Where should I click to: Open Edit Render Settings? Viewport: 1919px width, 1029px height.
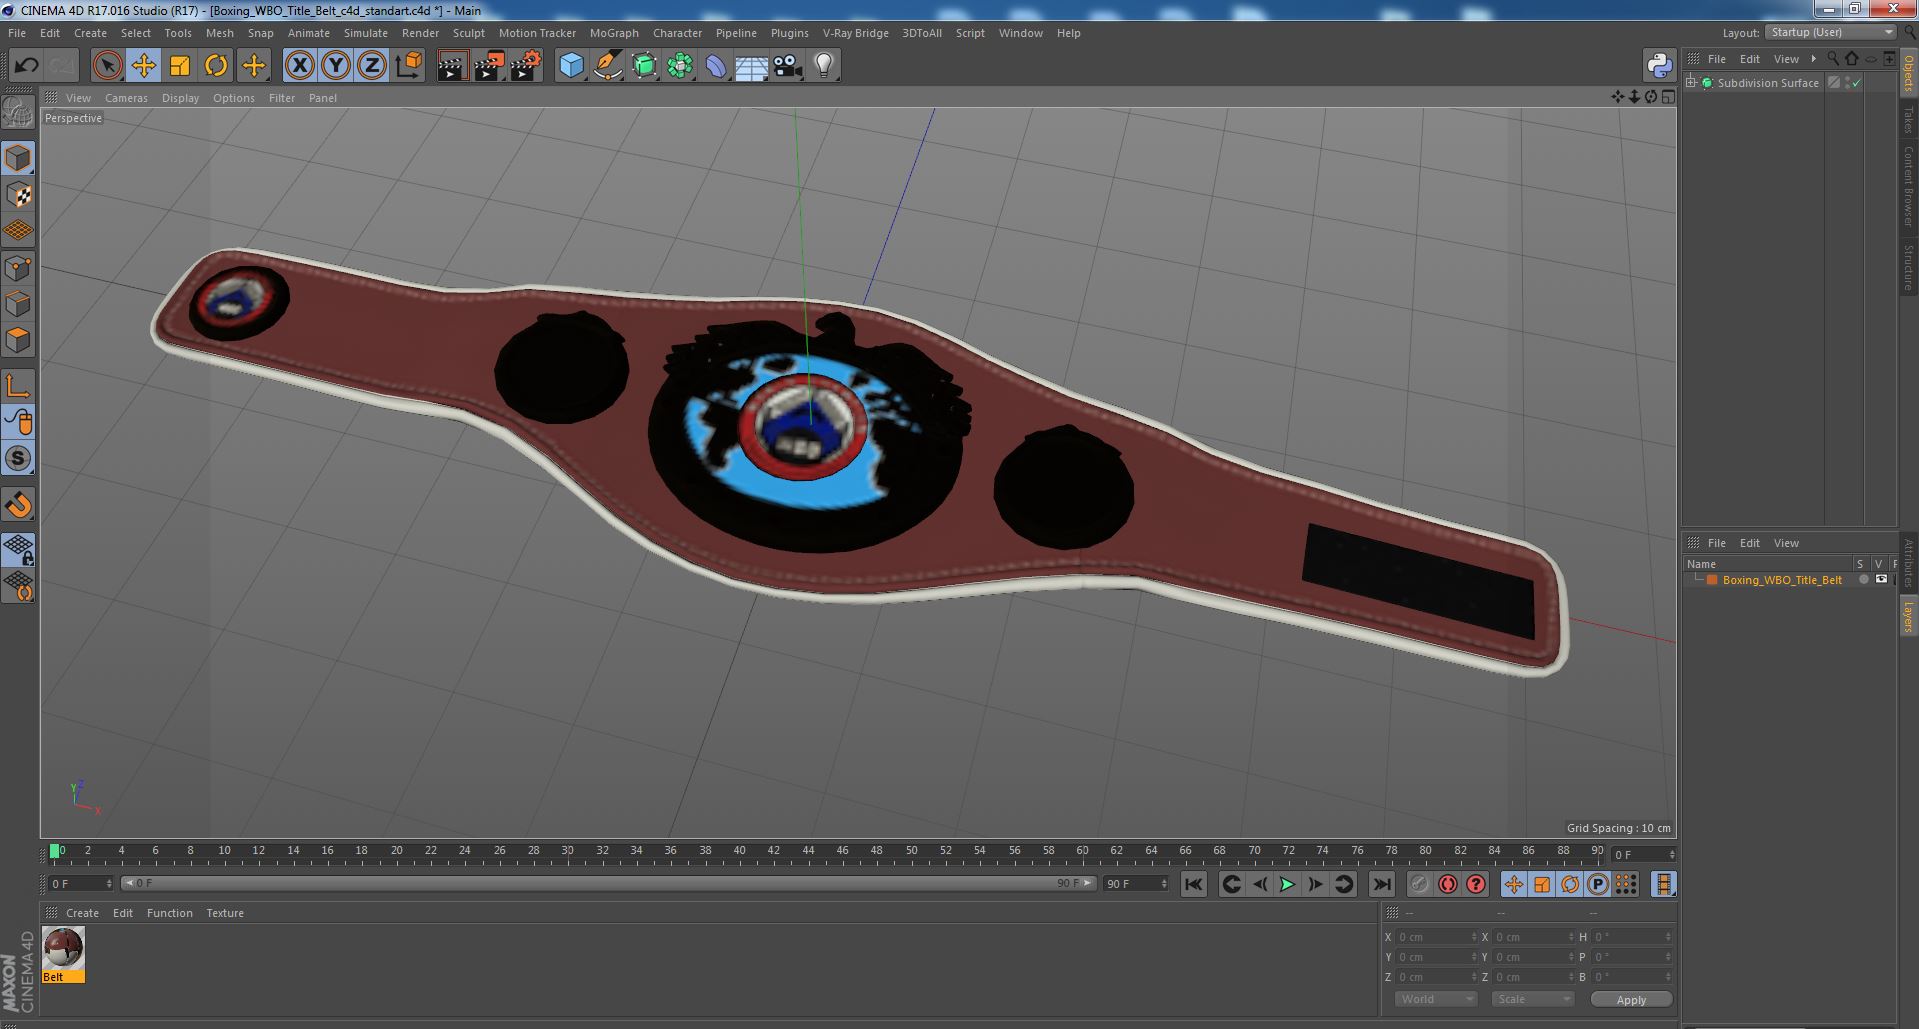coord(526,66)
